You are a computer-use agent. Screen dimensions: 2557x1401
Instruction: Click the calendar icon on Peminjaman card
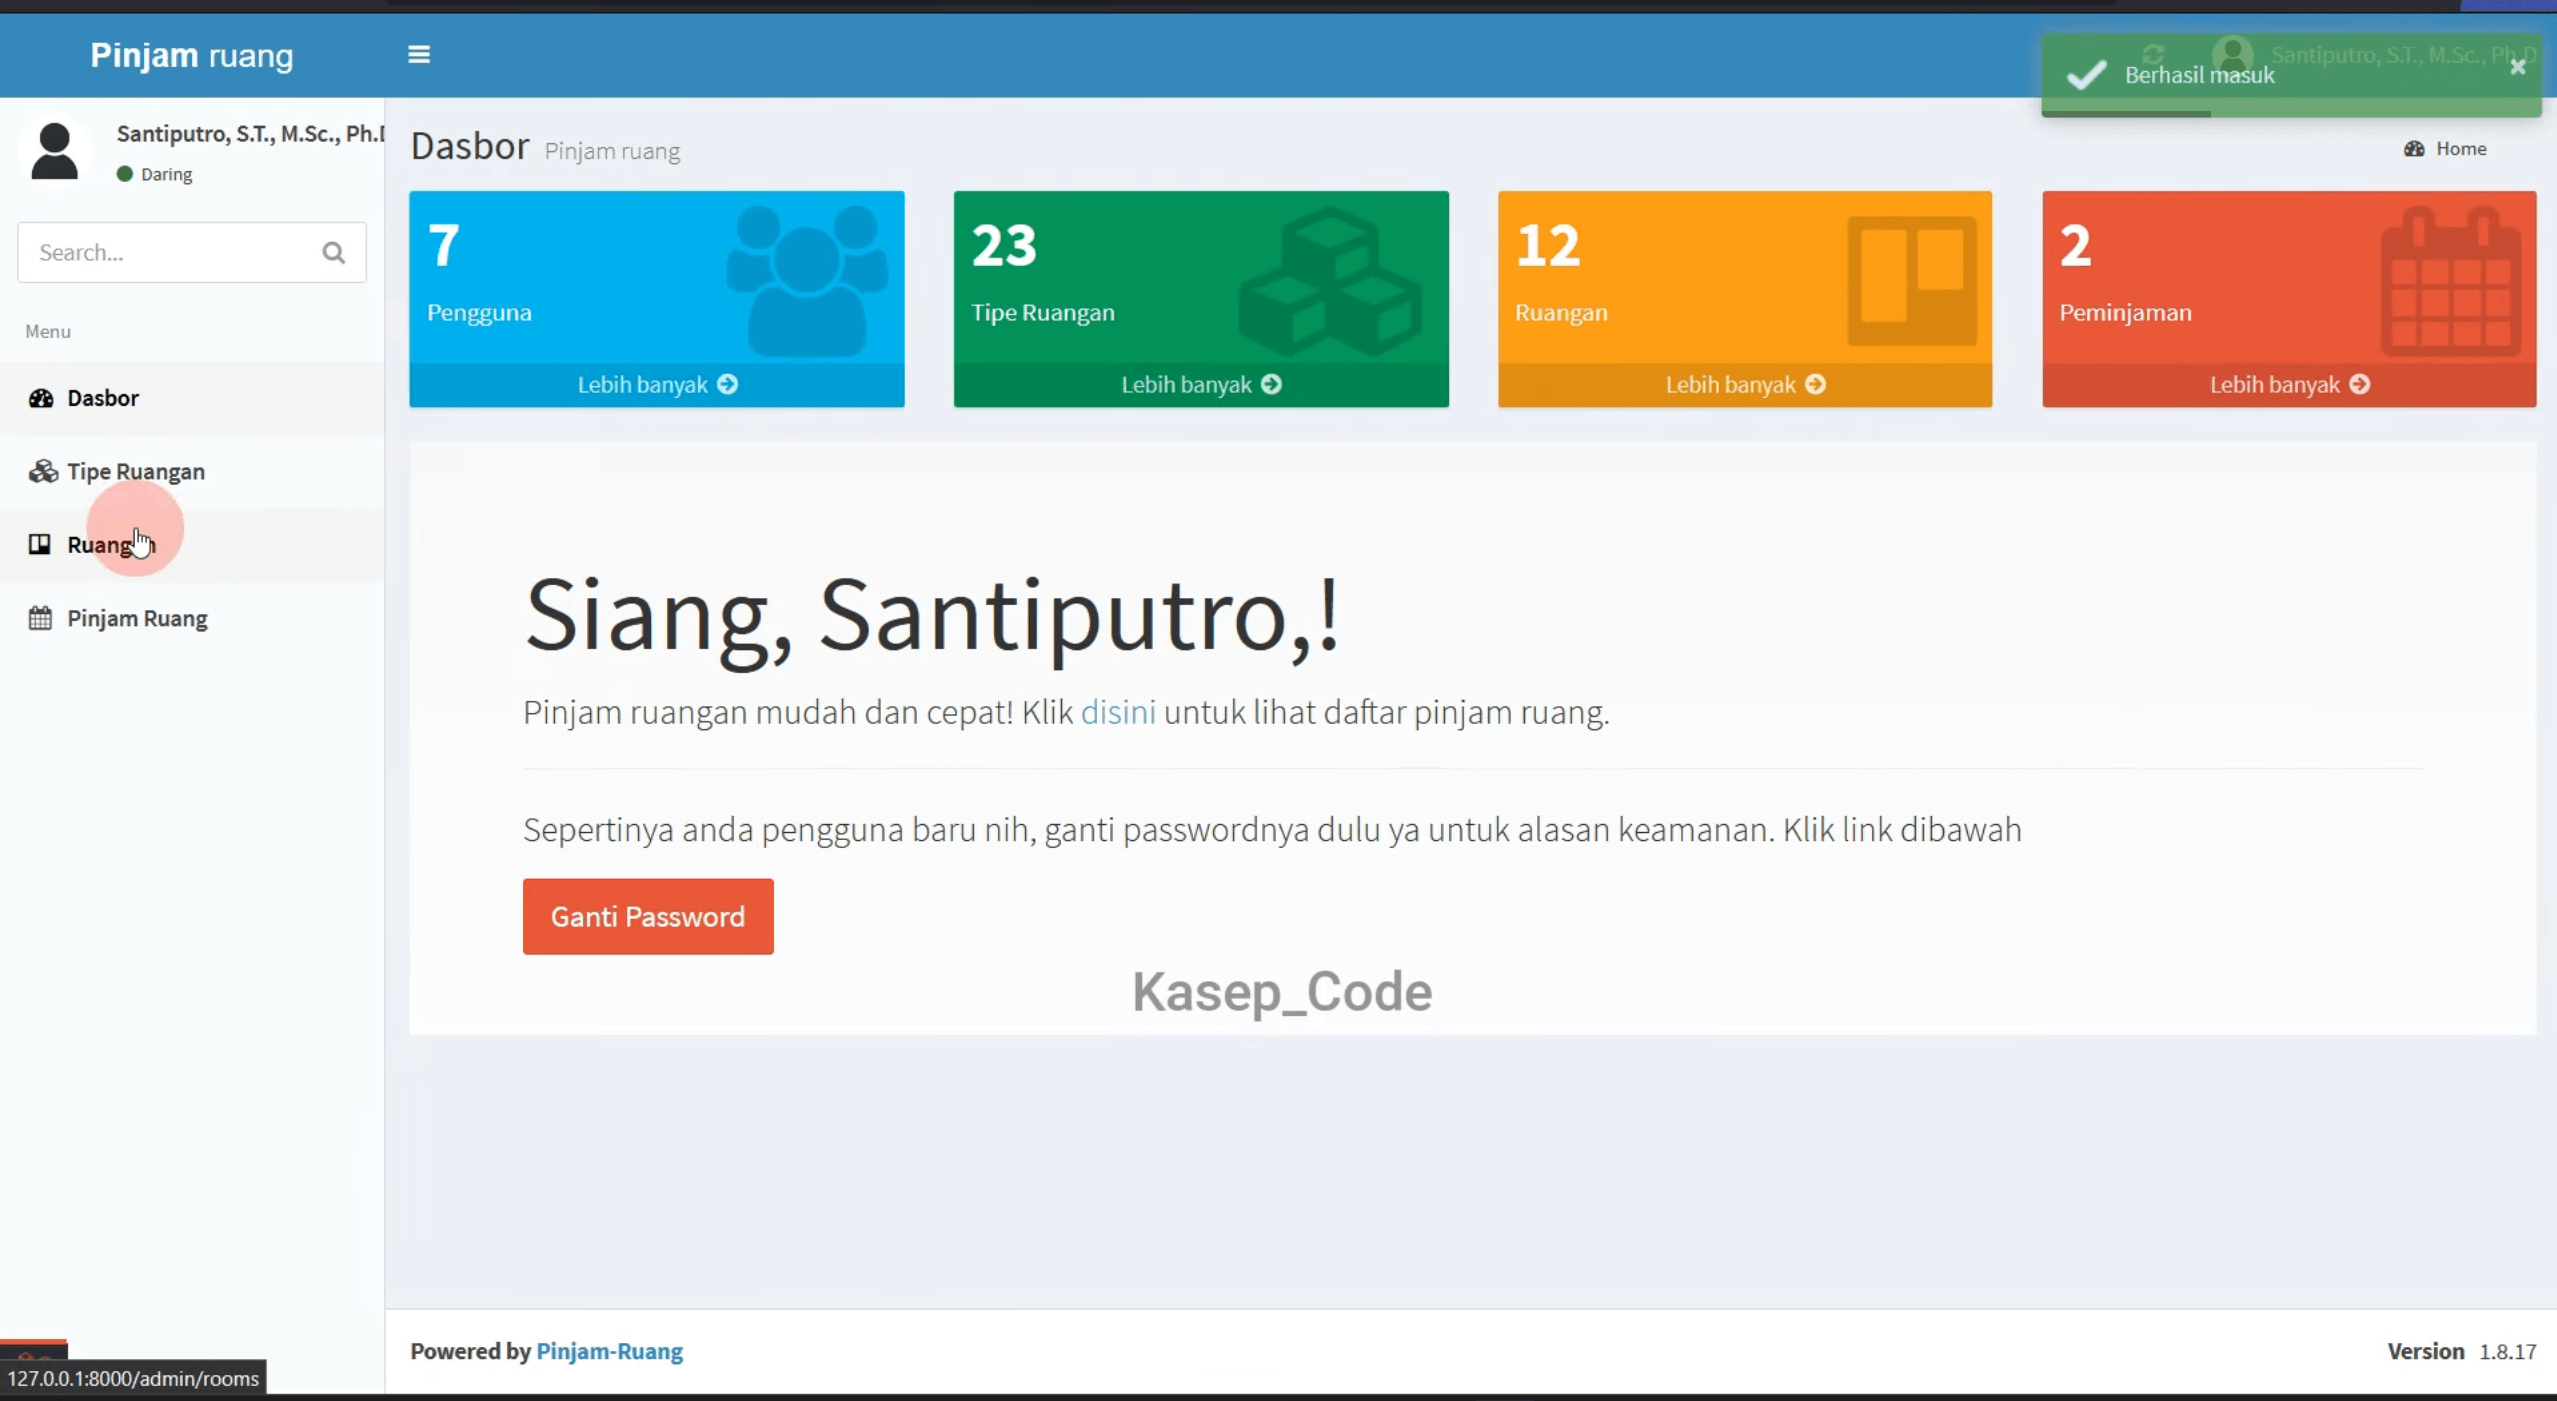coord(2451,281)
